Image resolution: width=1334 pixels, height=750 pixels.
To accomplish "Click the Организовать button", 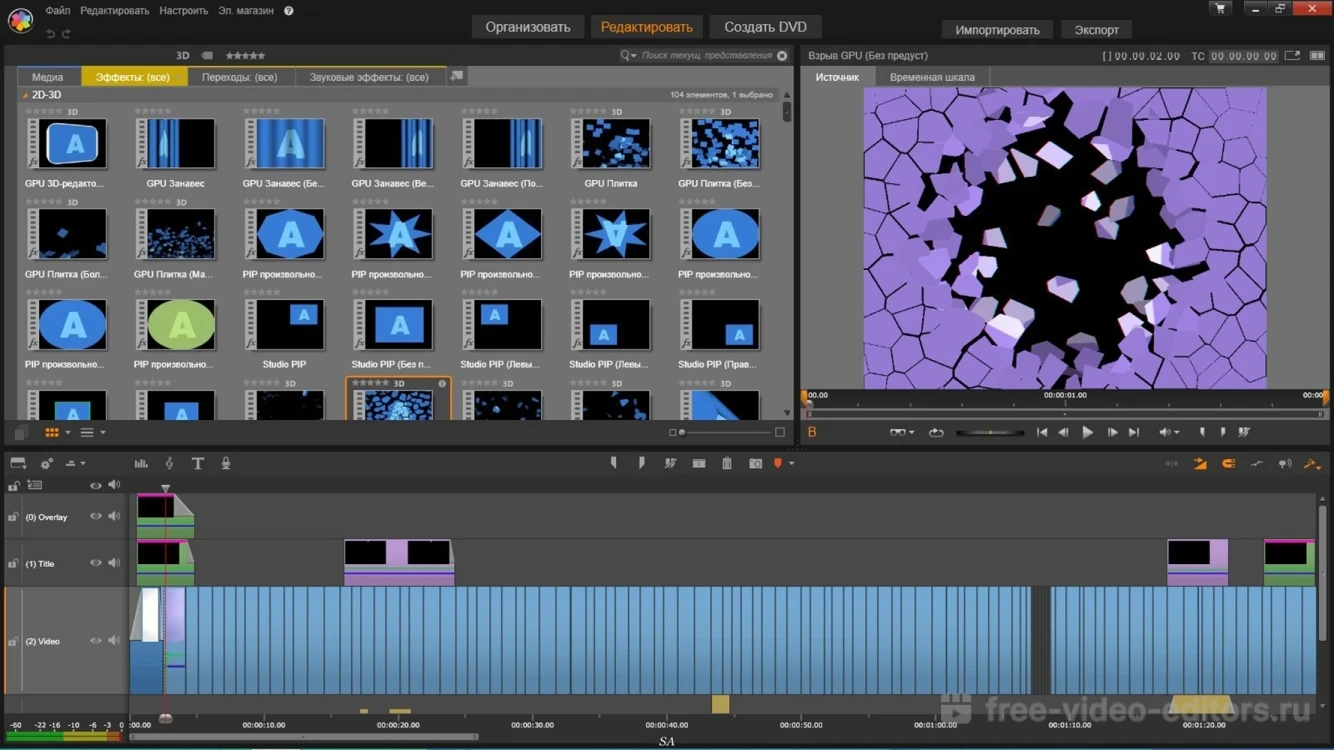I will [528, 27].
